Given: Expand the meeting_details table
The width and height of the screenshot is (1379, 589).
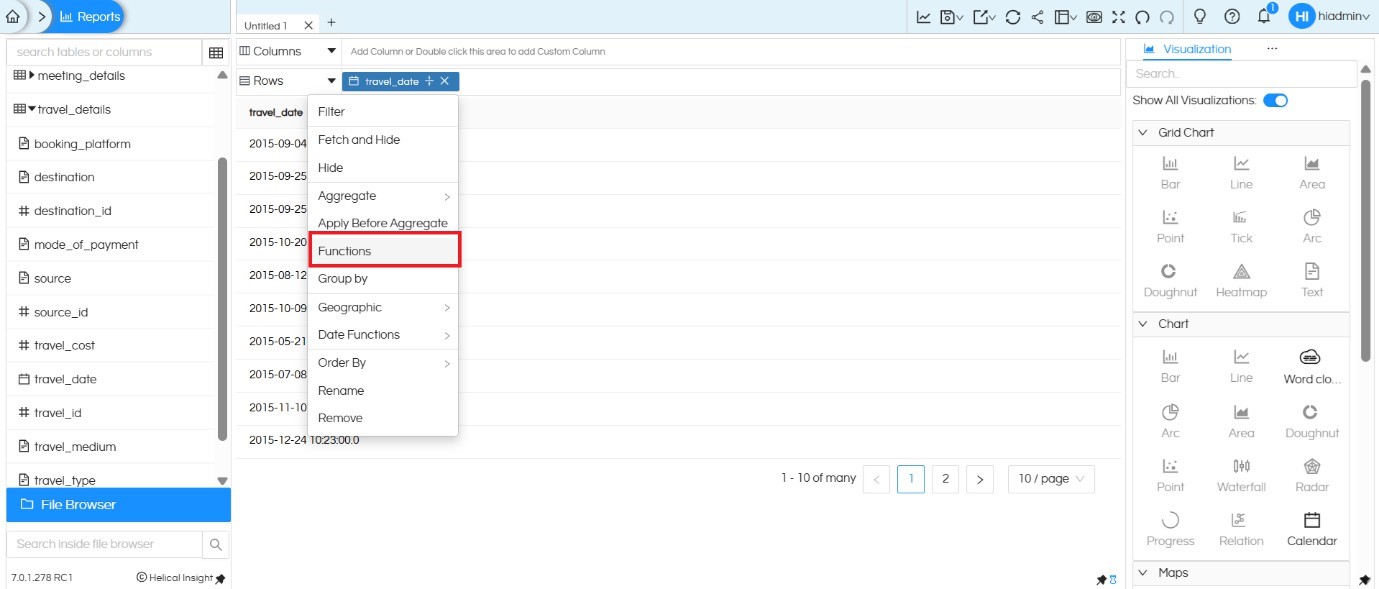Looking at the screenshot, I should [31, 76].
